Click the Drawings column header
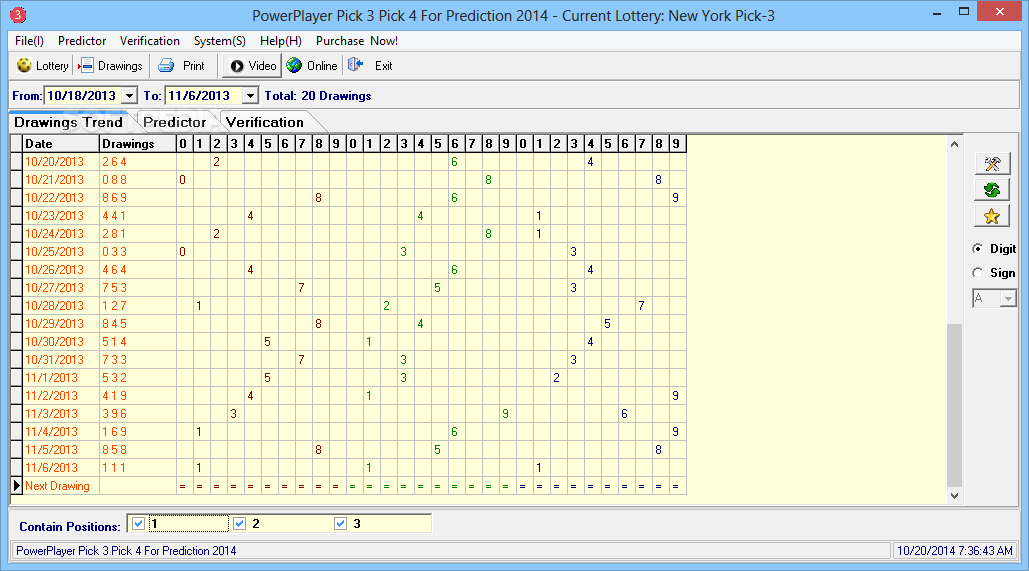This screenshot has height=571, width=1029. 137,144
